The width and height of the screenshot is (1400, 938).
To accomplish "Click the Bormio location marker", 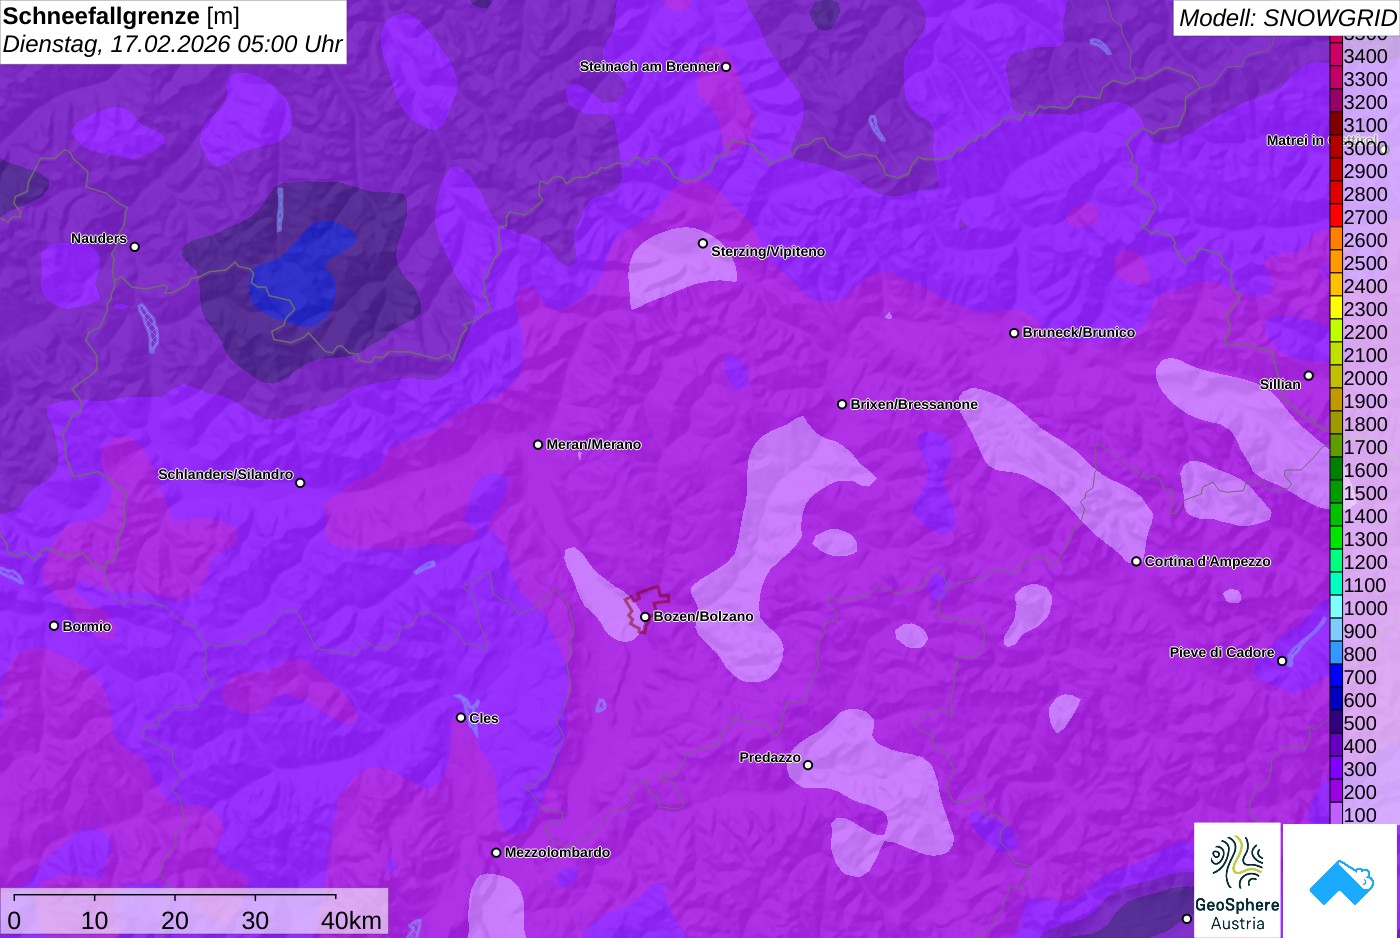I will pos(54,626).
